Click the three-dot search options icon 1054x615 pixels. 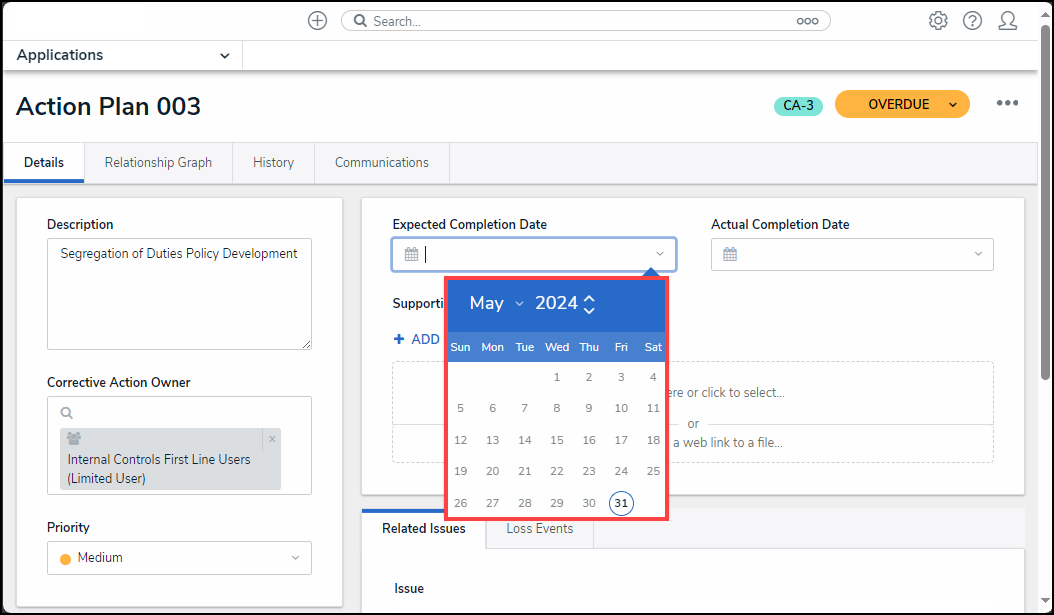[x=807, y=21]
